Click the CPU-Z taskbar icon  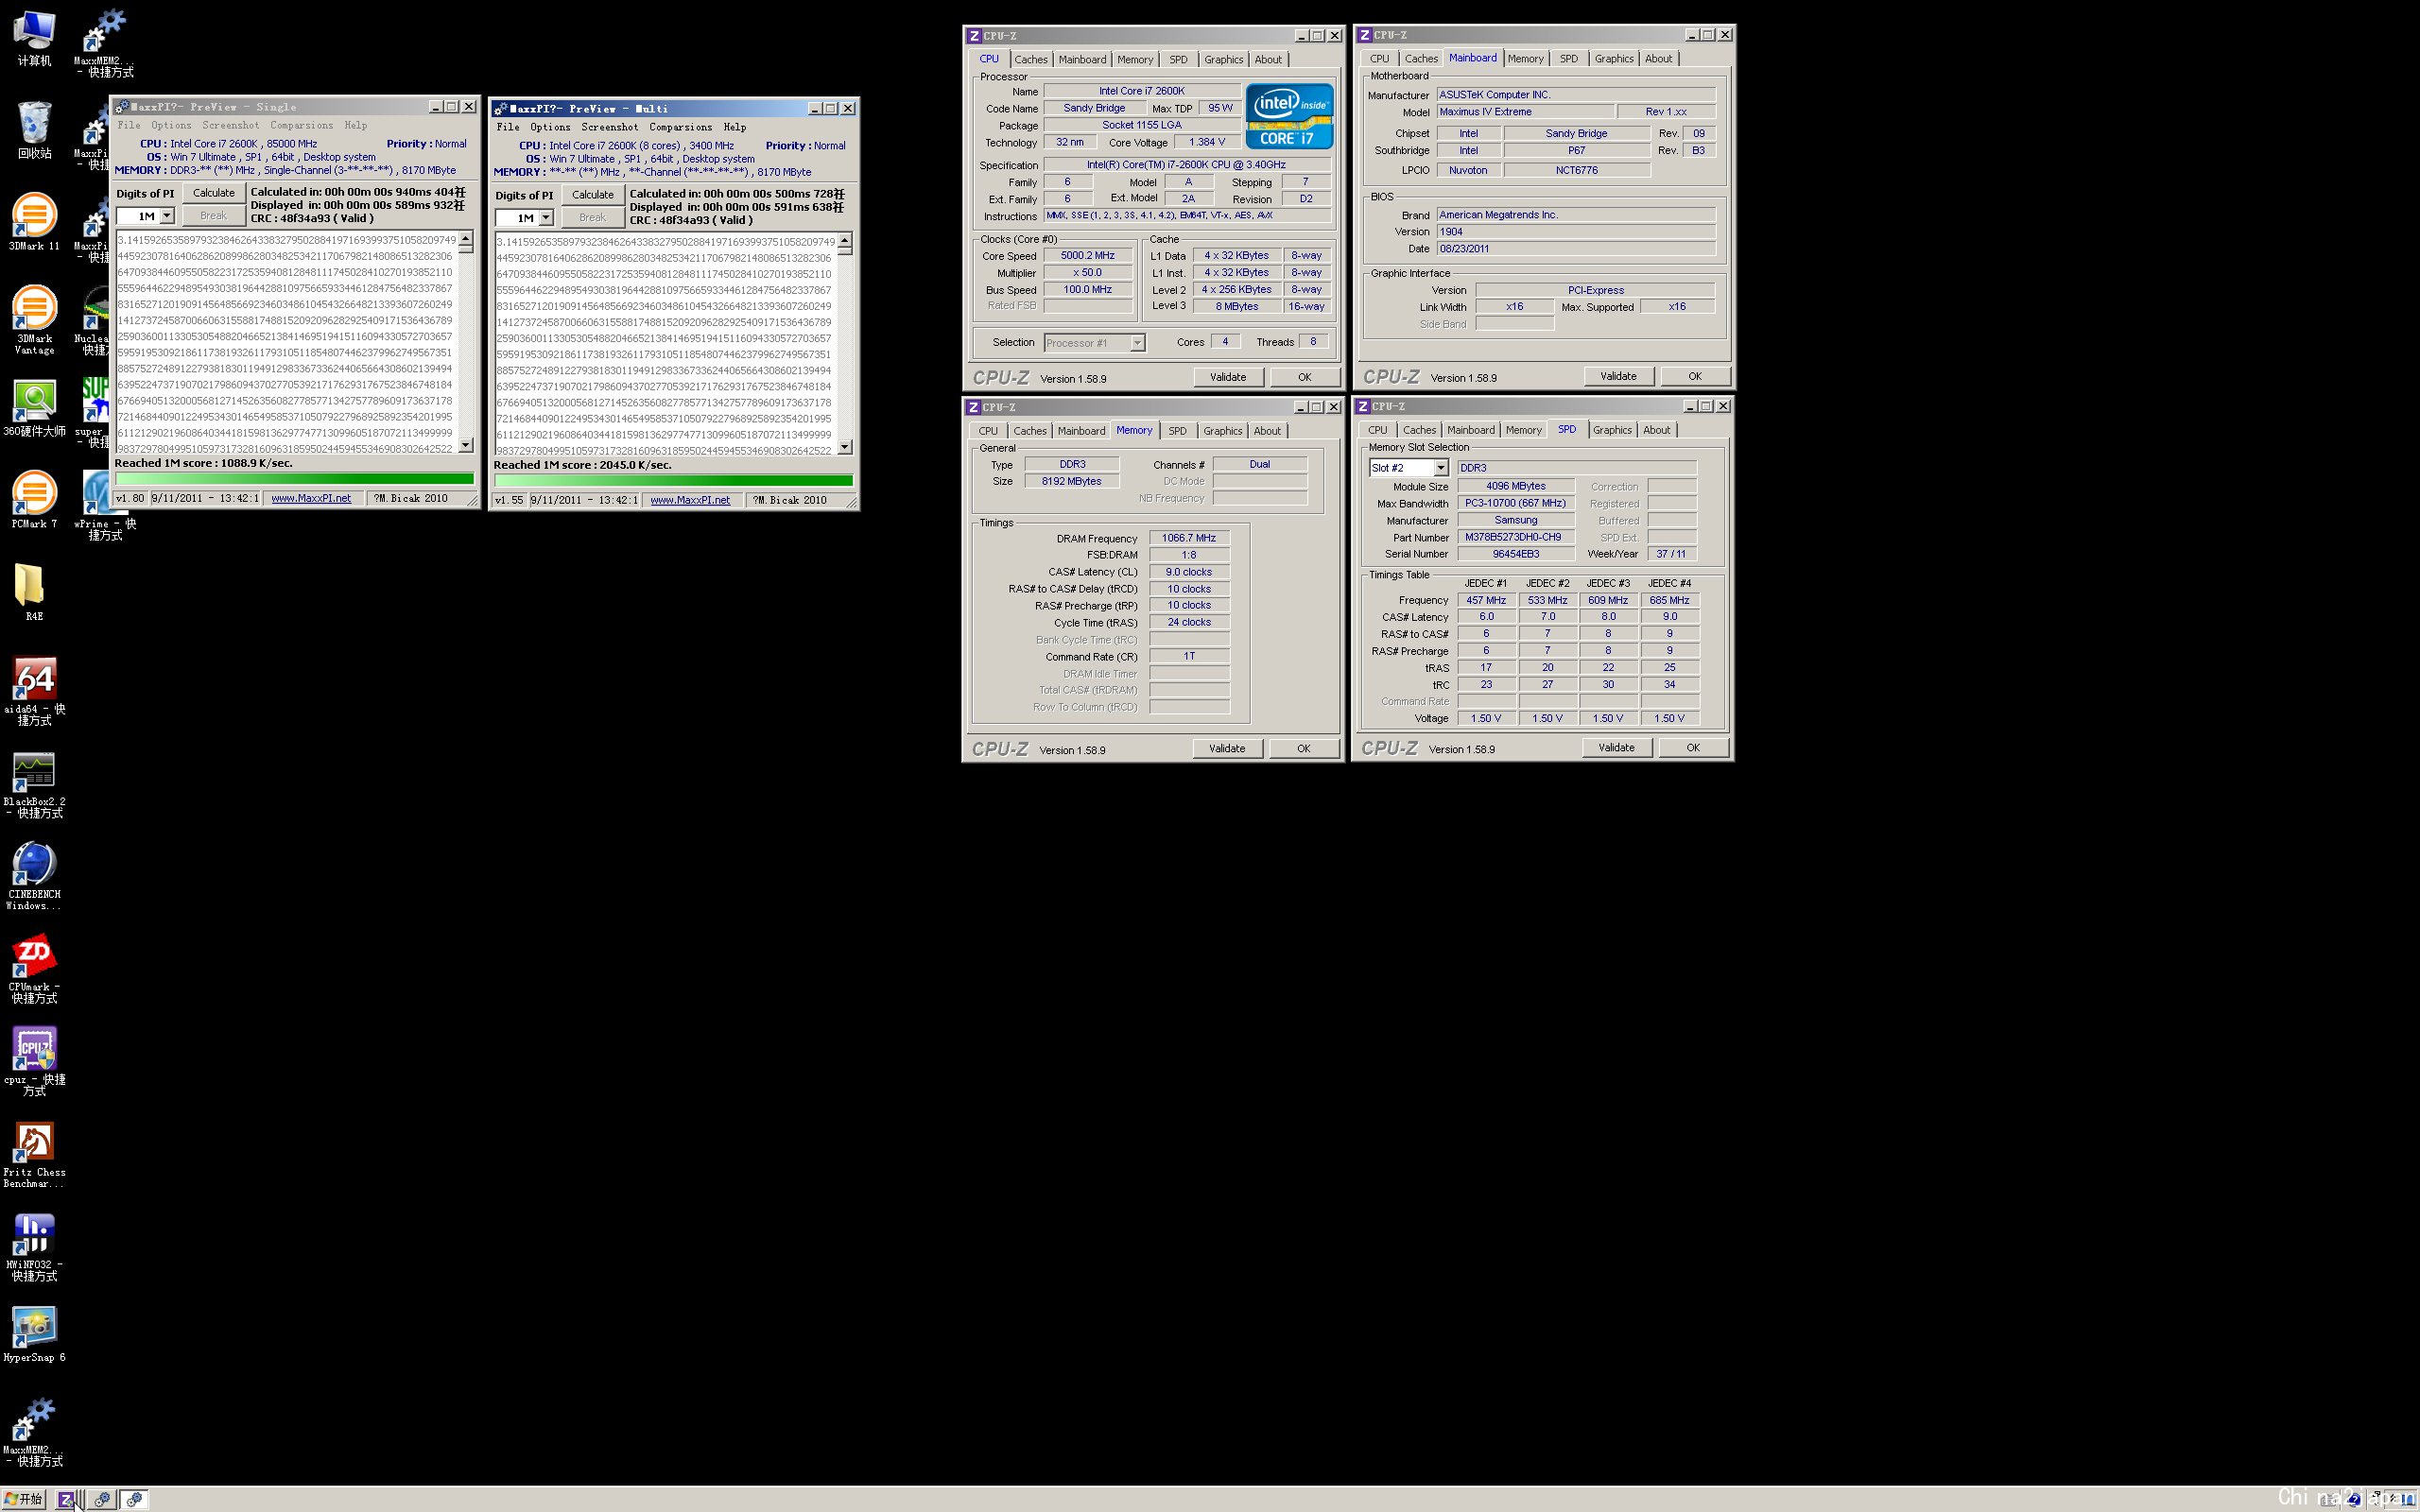[x=68, y=1499]
